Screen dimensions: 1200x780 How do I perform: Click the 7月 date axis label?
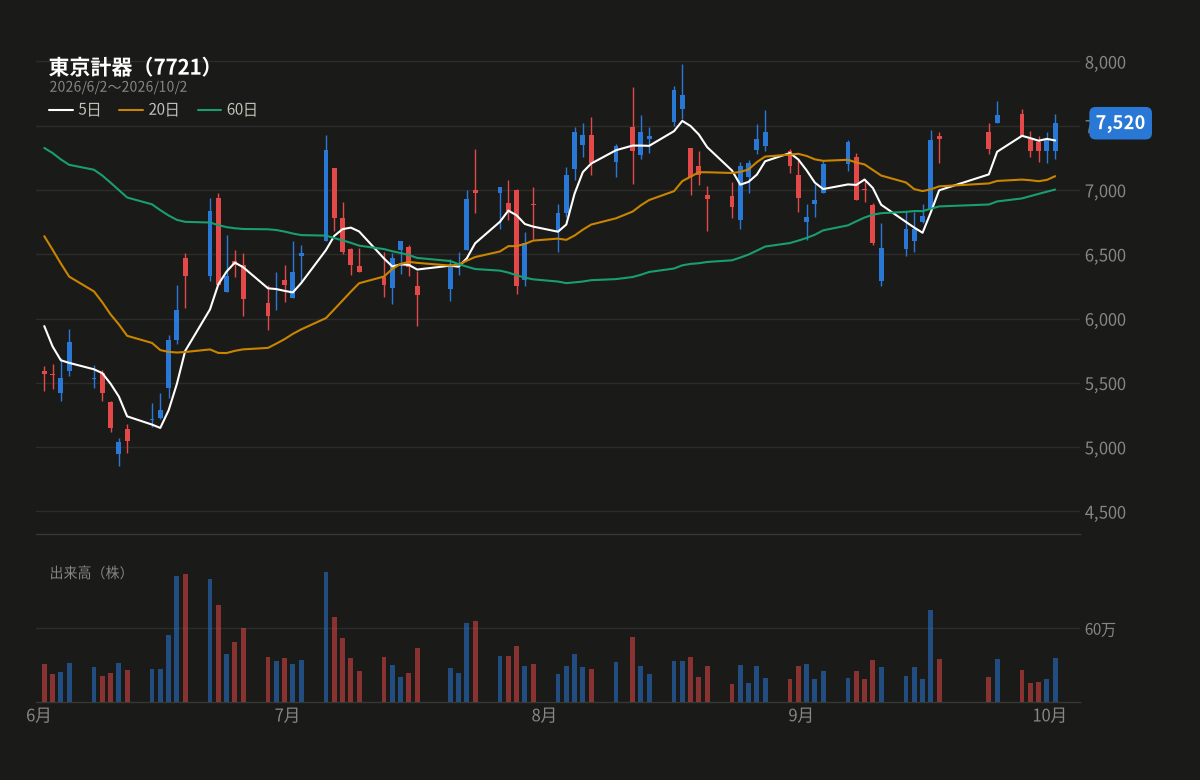[x=287, y=715]
